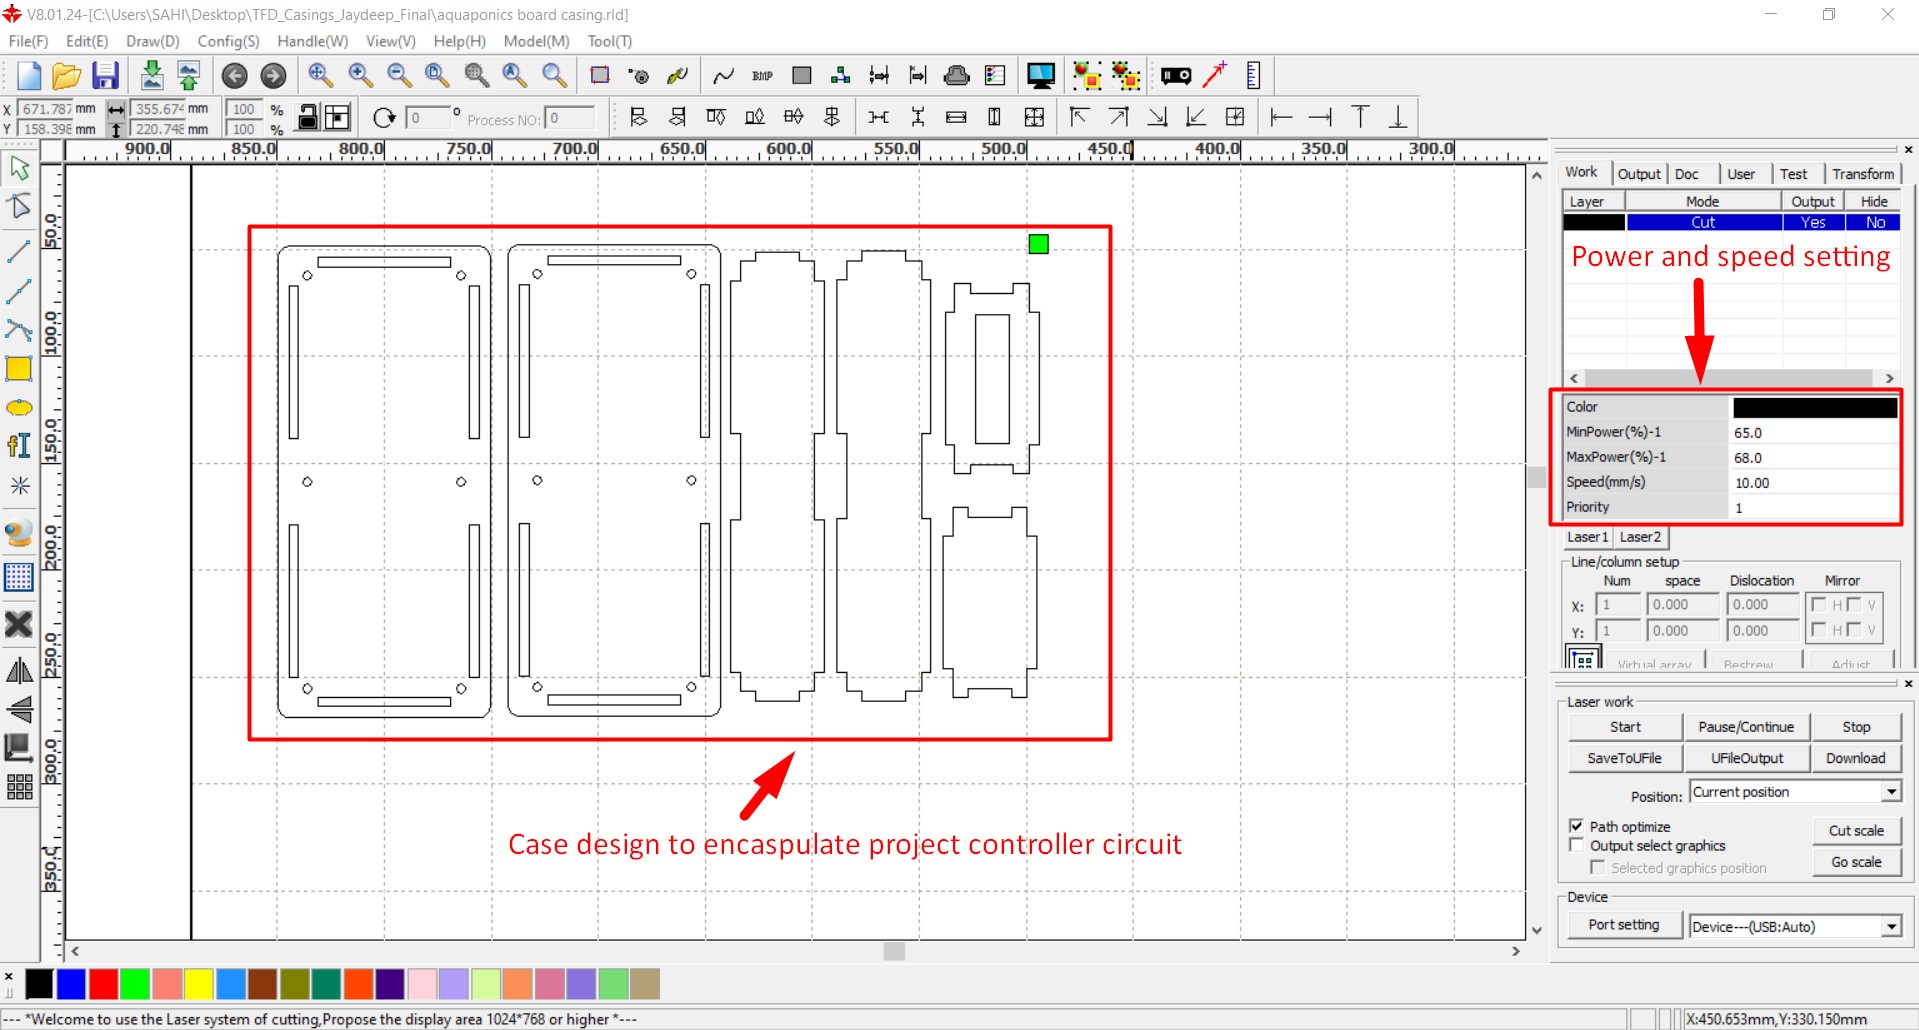Select the rectangle draw tool in left toolbar
1919x1030 pixels.
pos(19,369)
